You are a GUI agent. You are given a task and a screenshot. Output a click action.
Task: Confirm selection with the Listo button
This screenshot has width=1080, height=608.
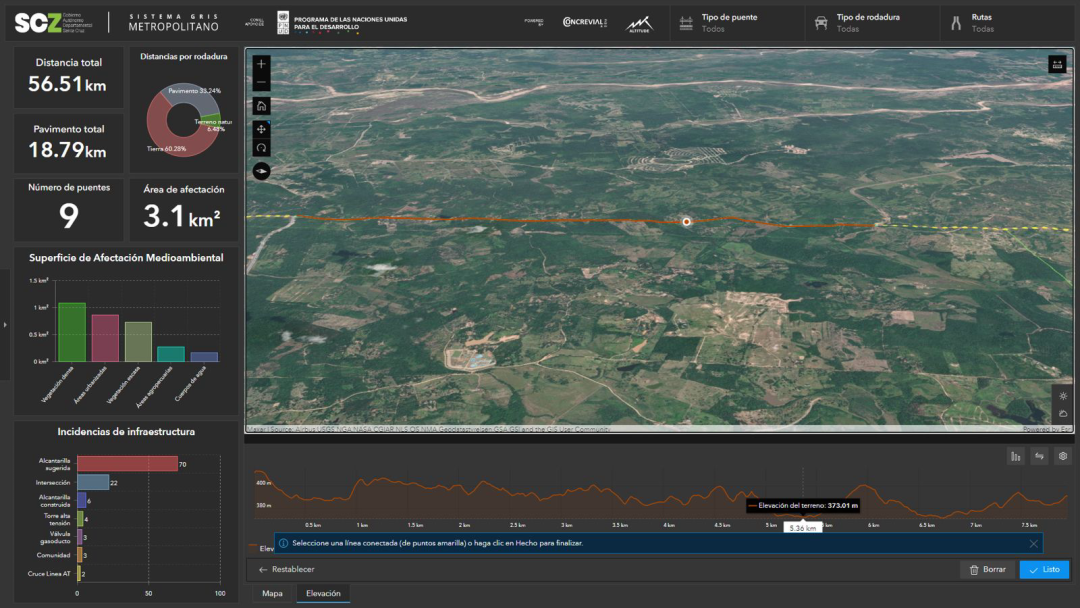tap(1045, 569)
